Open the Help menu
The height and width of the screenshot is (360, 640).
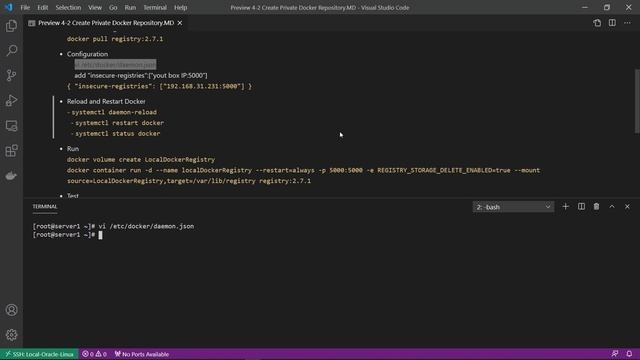point(180,7)
